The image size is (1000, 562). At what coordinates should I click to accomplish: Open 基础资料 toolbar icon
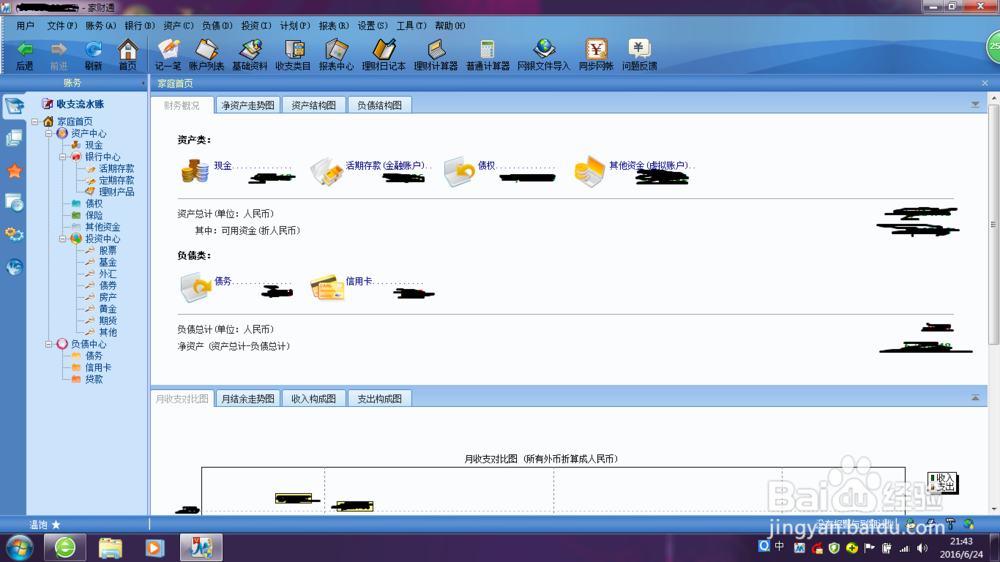point(249,55)
